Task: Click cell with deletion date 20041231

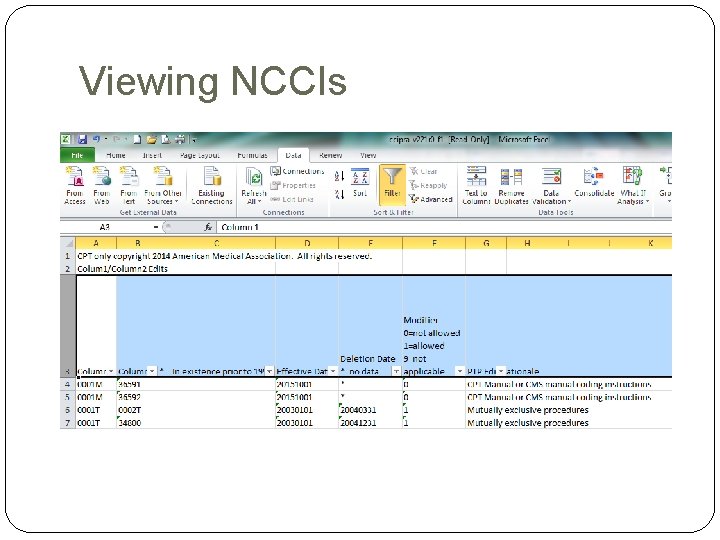Action: click(370, 422)
